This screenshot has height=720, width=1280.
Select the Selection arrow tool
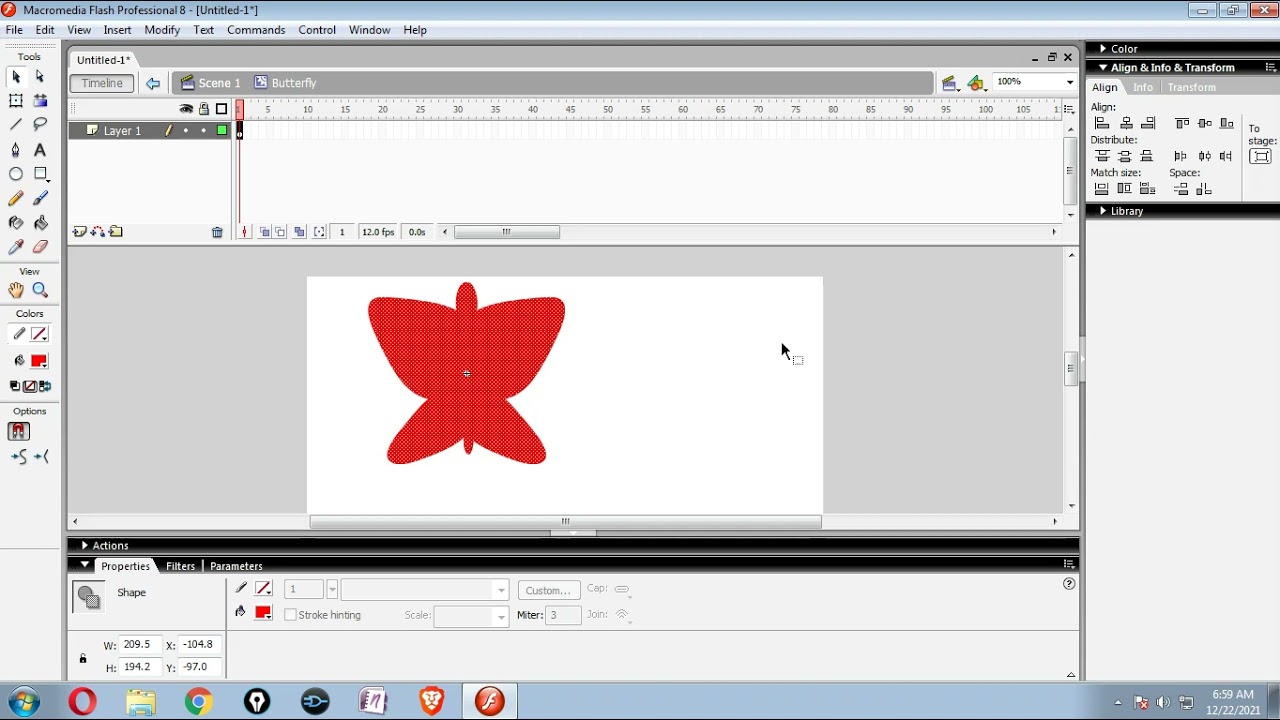click(x=16, y=77)
